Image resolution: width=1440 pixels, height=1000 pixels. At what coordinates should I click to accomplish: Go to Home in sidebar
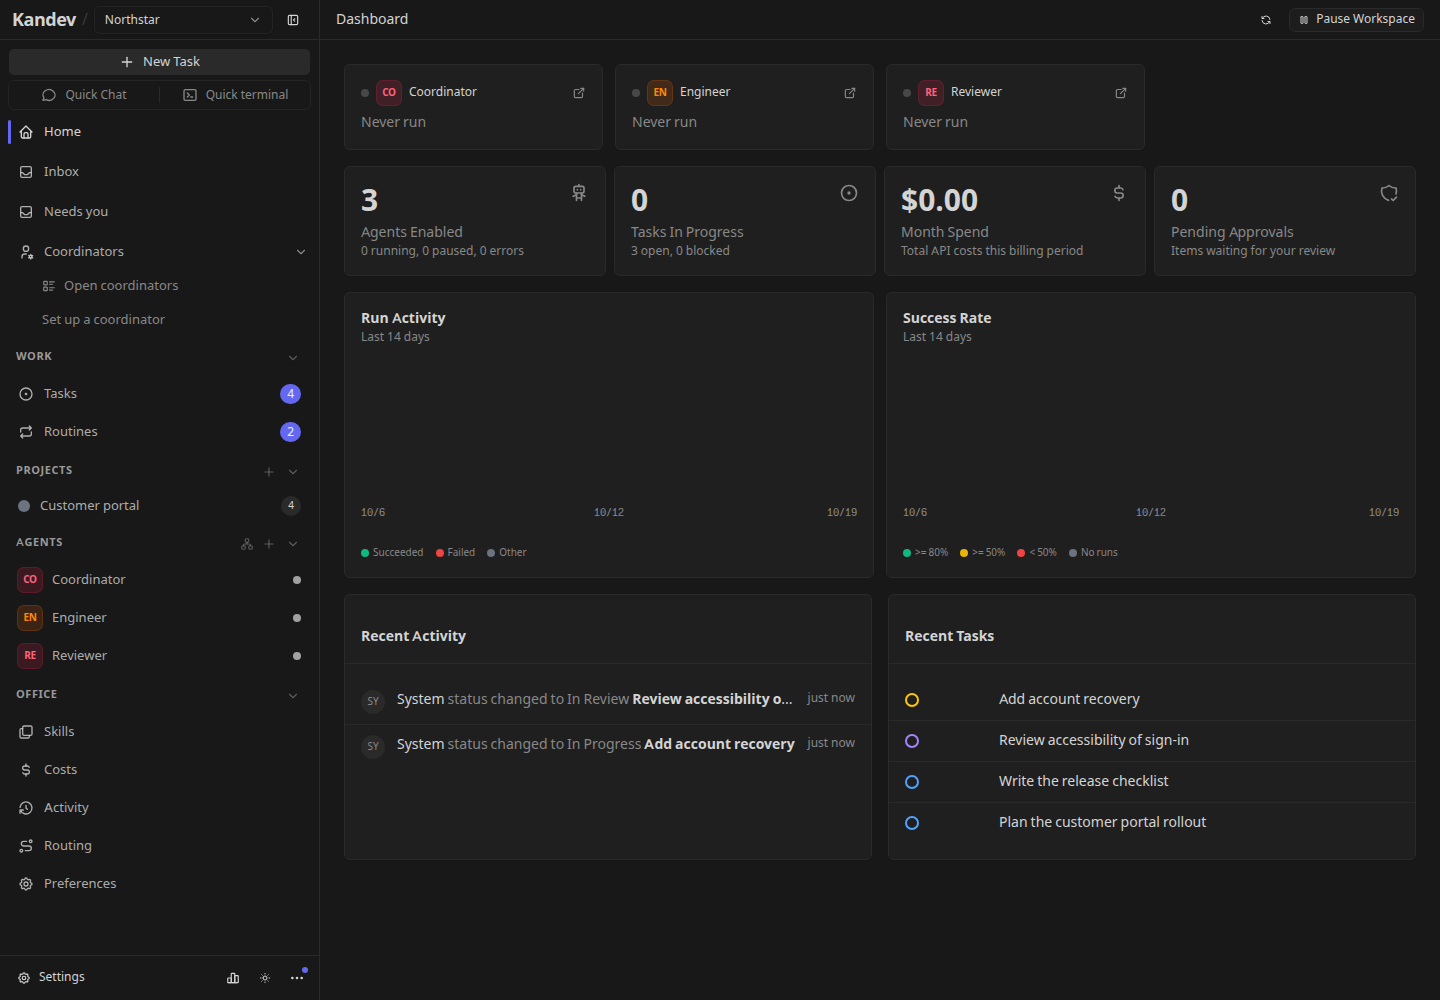pos(159,132)
